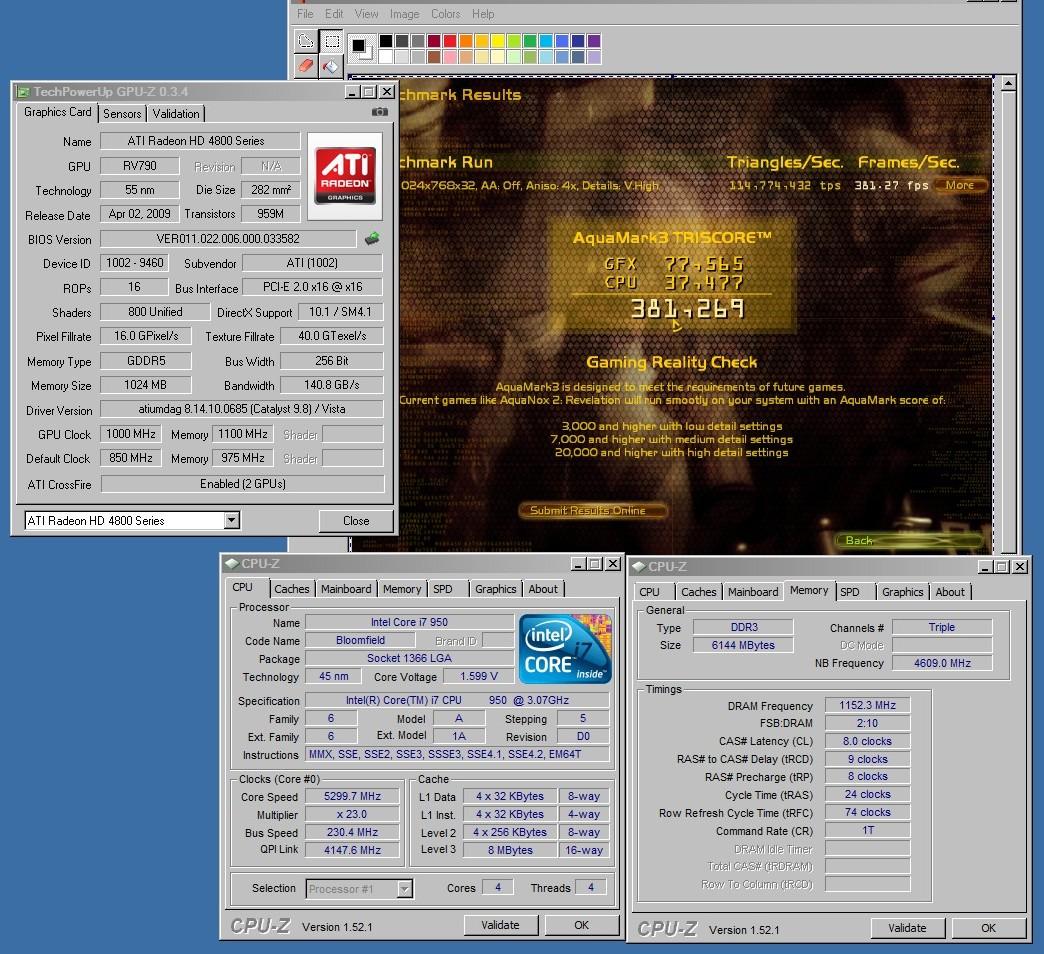Click the NB Frequency value 4609.0 MHz
Image resolution: width=1044 pixels, height=954 pixels.
942,663
